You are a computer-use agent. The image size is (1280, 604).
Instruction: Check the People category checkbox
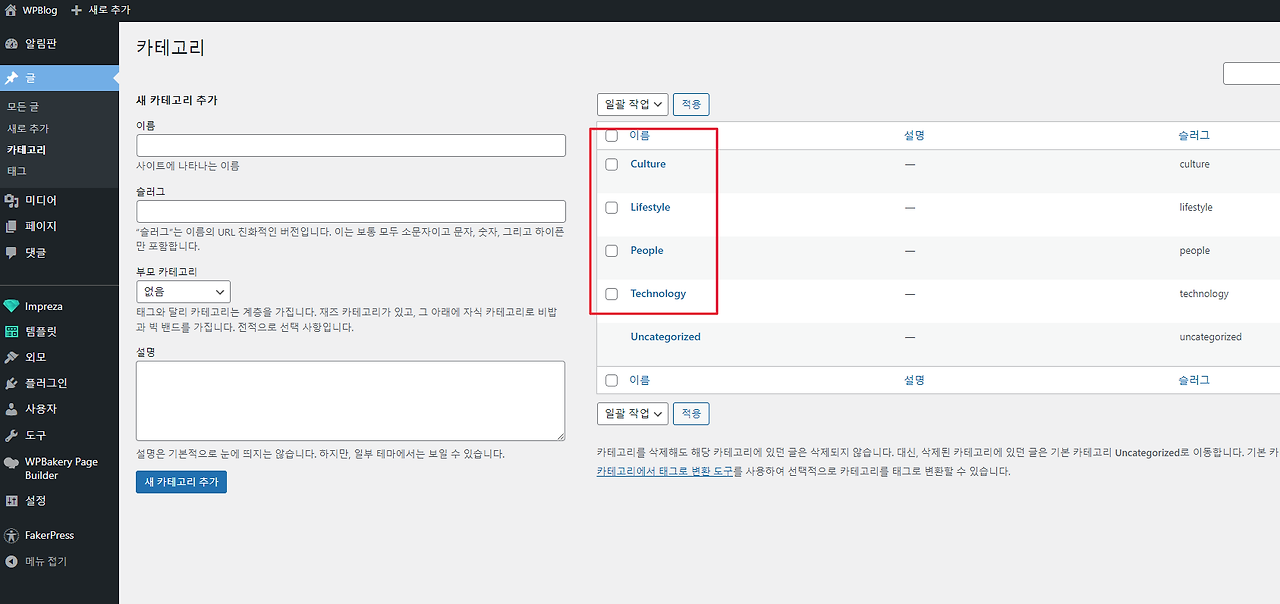click(612, 251)
